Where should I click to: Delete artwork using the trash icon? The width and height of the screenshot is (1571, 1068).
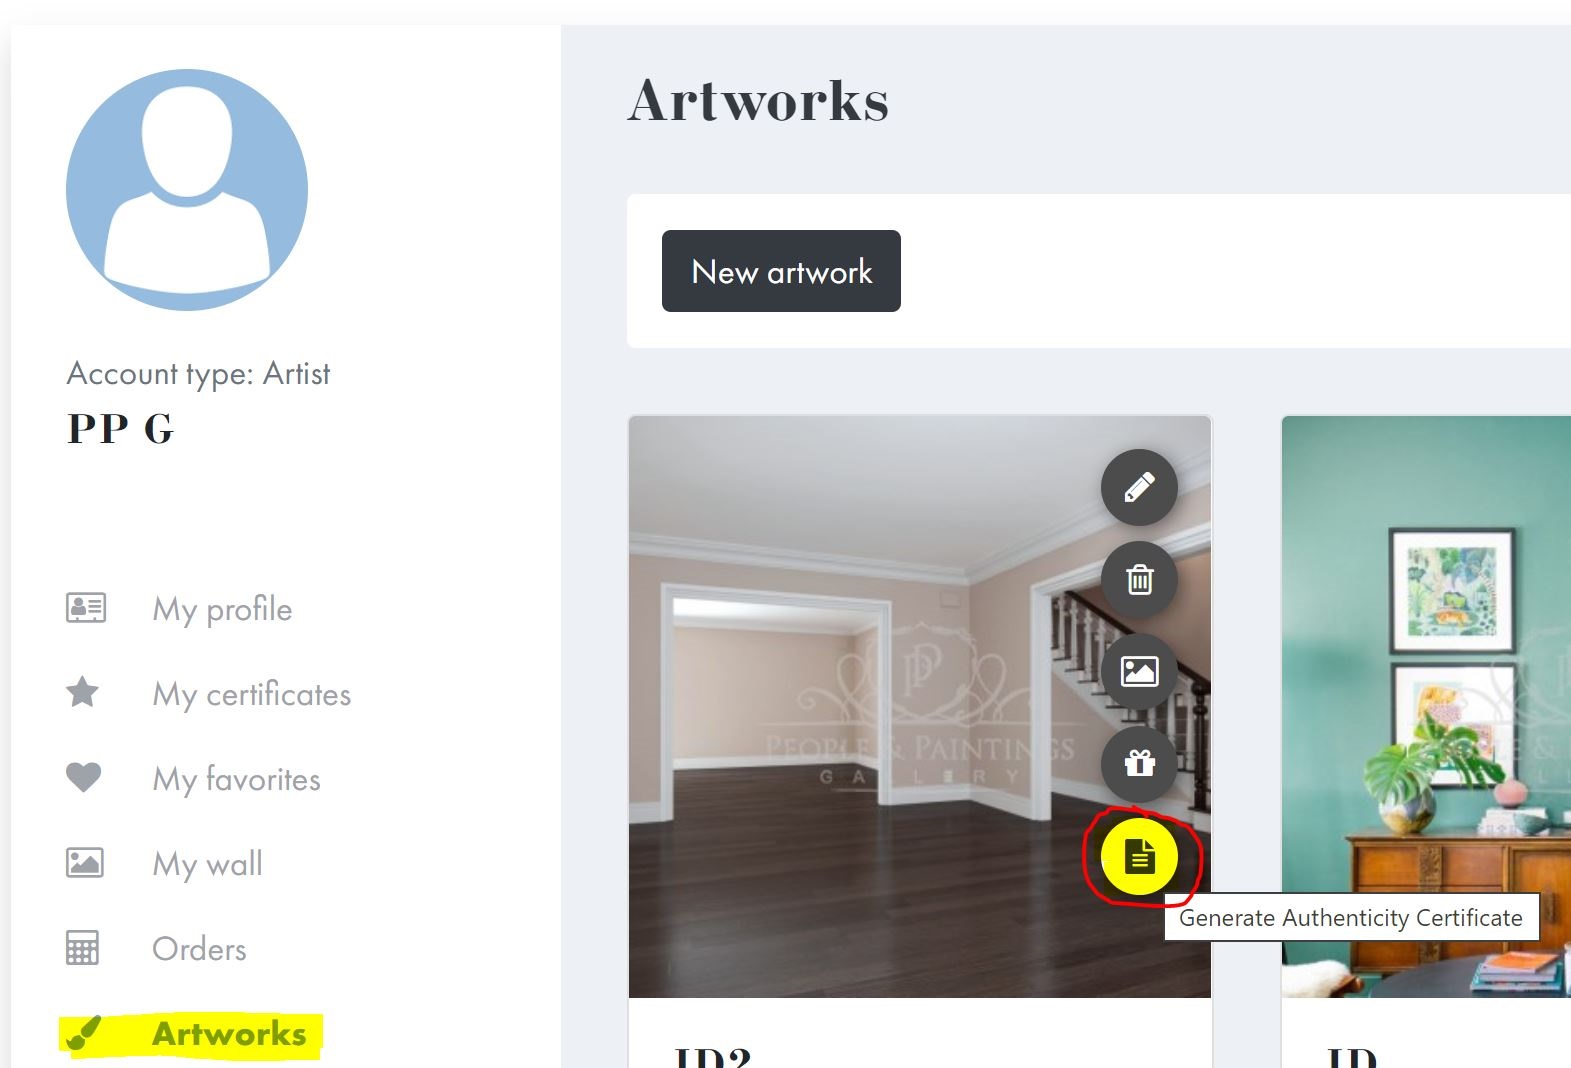click(x=1139, y=579)
